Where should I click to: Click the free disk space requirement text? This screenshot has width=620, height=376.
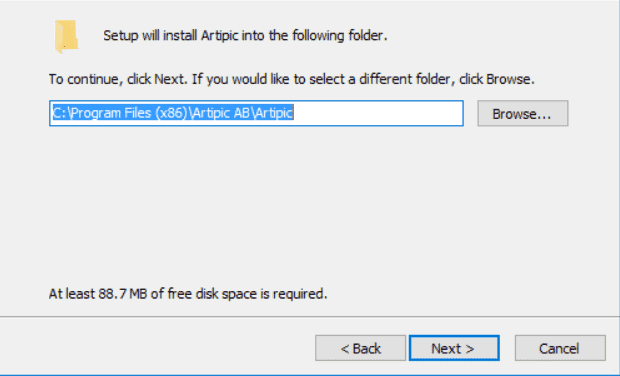click(x=188, y=294)
